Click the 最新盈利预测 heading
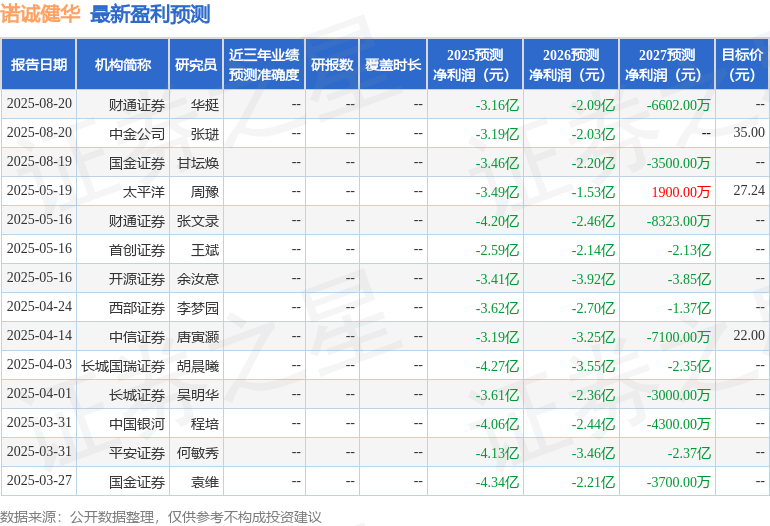 coord(150,14)
